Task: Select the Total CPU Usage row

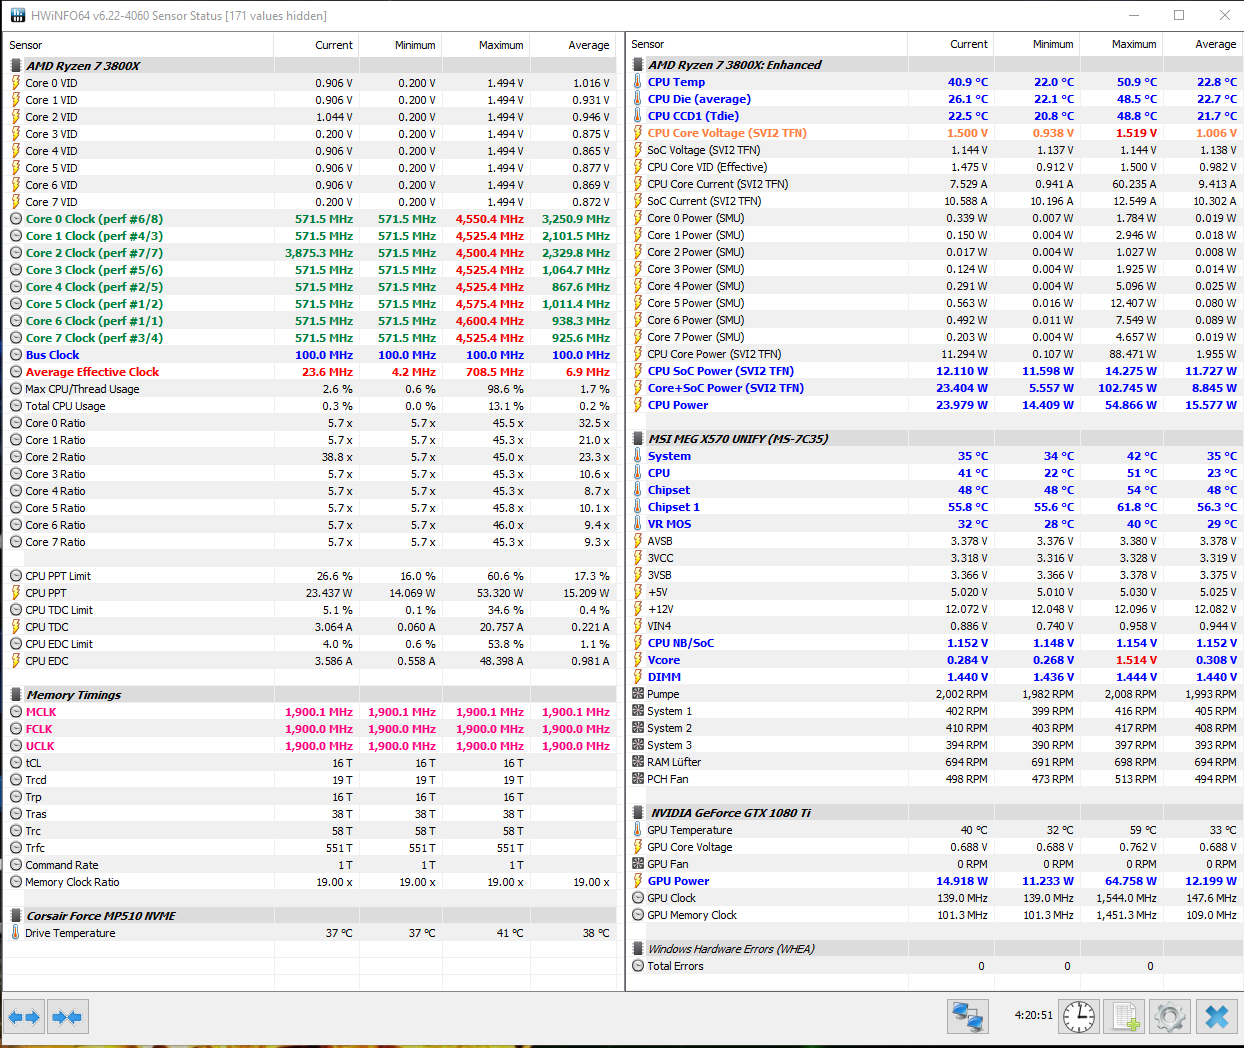Action: click(x=310, y=406)
